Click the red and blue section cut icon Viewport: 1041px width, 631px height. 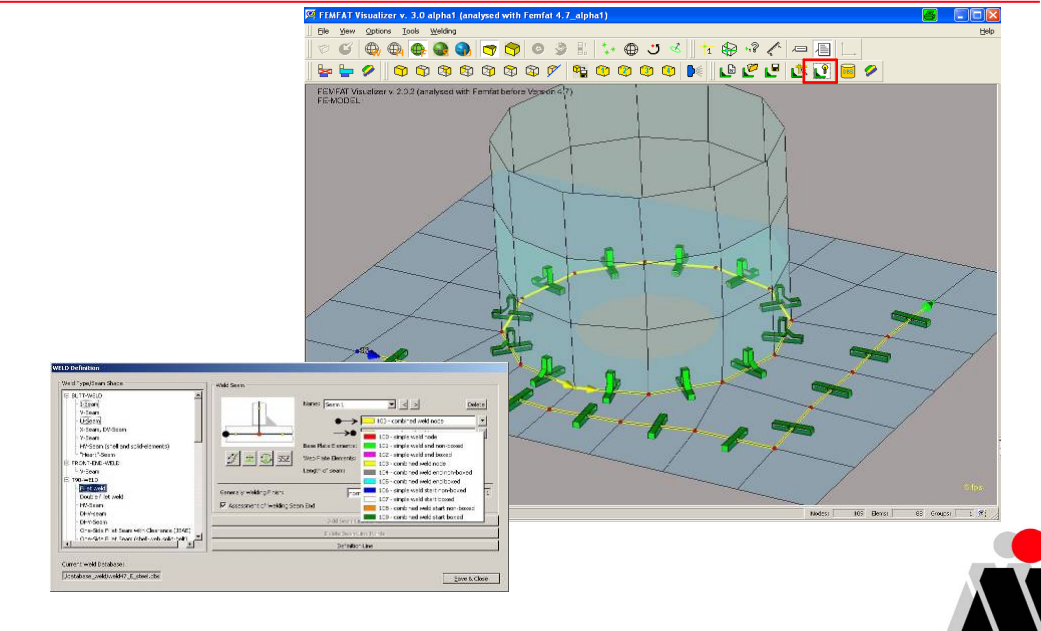click(325, 71)
